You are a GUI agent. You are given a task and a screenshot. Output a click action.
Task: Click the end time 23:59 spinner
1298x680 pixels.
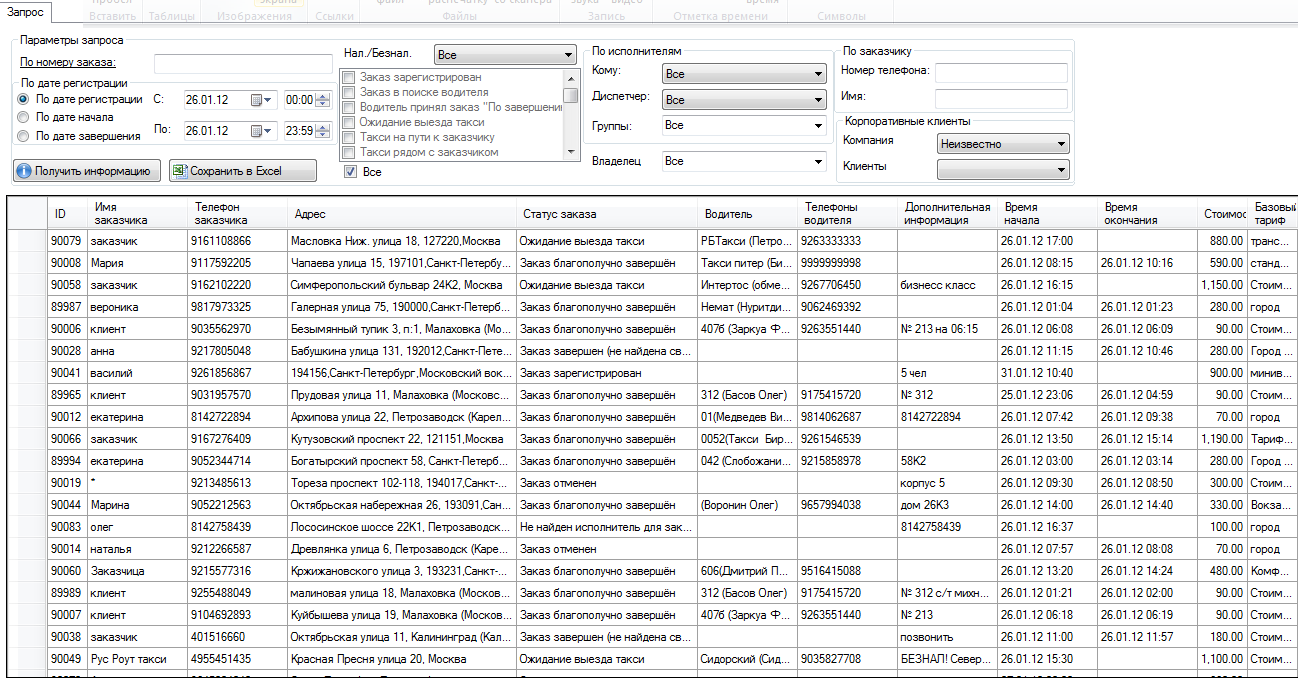322,130
